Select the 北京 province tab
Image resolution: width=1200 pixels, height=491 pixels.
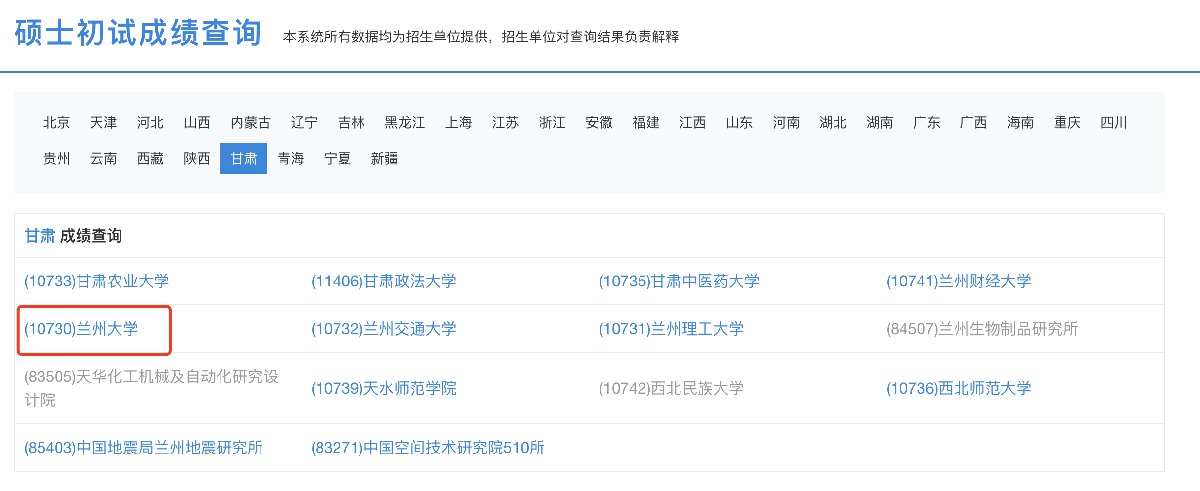point(57,123)
